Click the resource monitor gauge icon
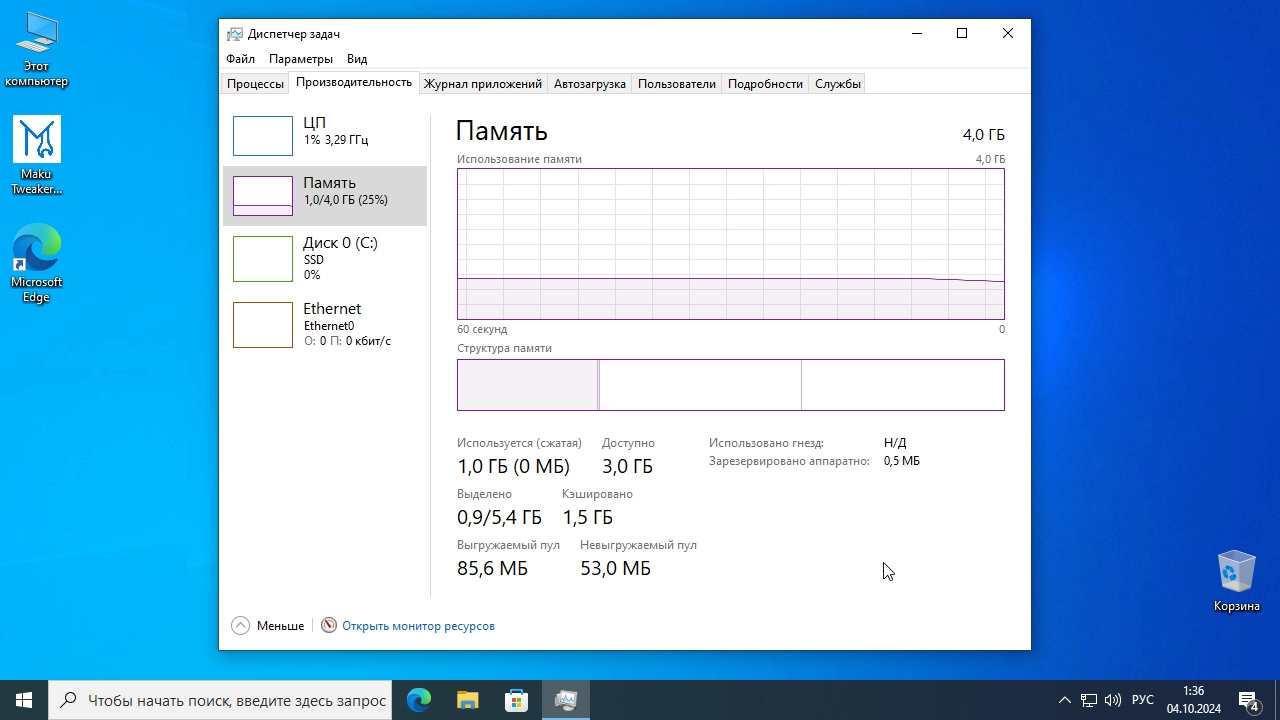1280x720 pixels. [x=329, y=625]
